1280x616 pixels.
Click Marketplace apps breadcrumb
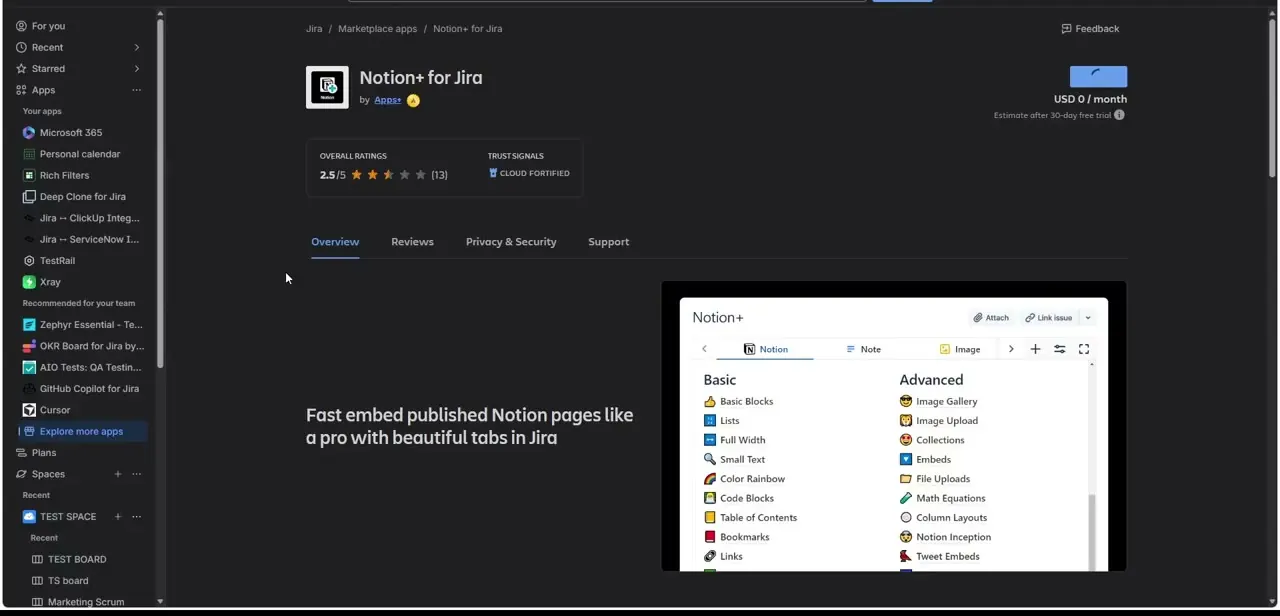tap(377, 29)
